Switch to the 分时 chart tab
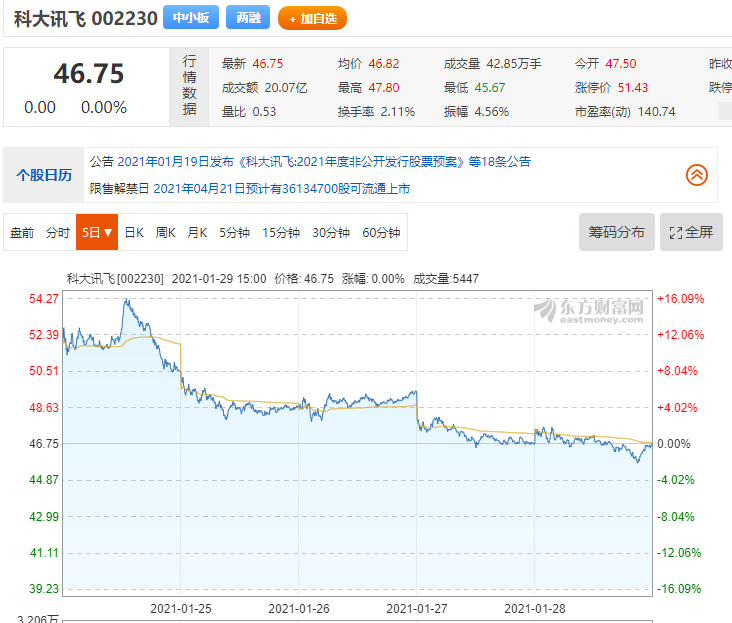 point(57,232)
